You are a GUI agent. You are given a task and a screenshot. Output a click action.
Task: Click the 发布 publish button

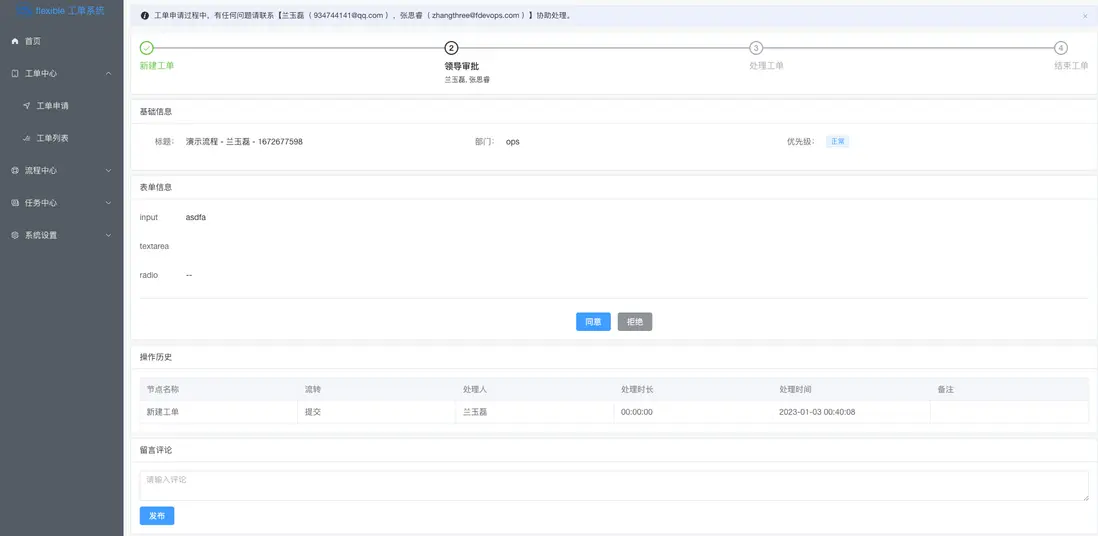(157, 516)
